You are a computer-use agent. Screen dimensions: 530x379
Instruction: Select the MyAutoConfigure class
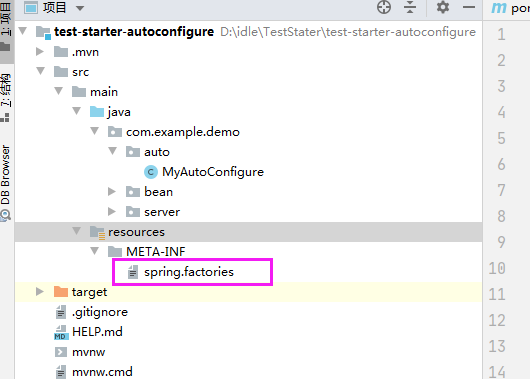[213, 172]
